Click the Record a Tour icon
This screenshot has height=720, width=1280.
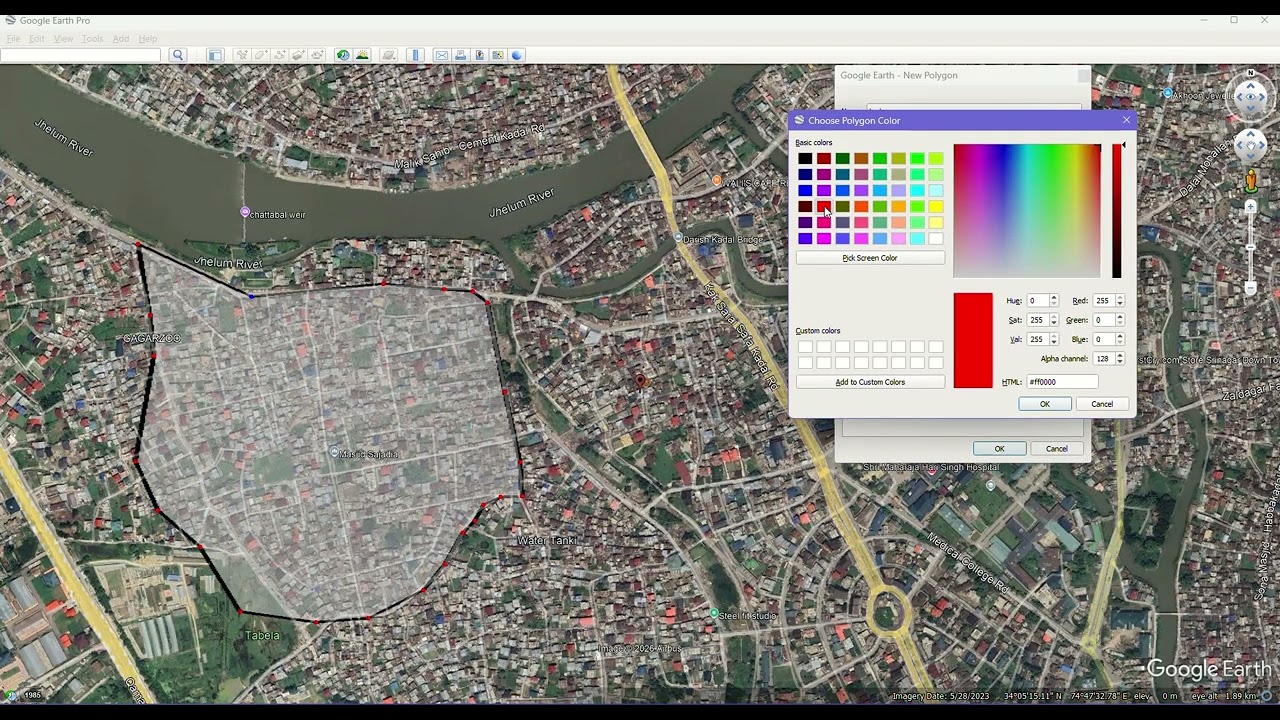(317, 55)
